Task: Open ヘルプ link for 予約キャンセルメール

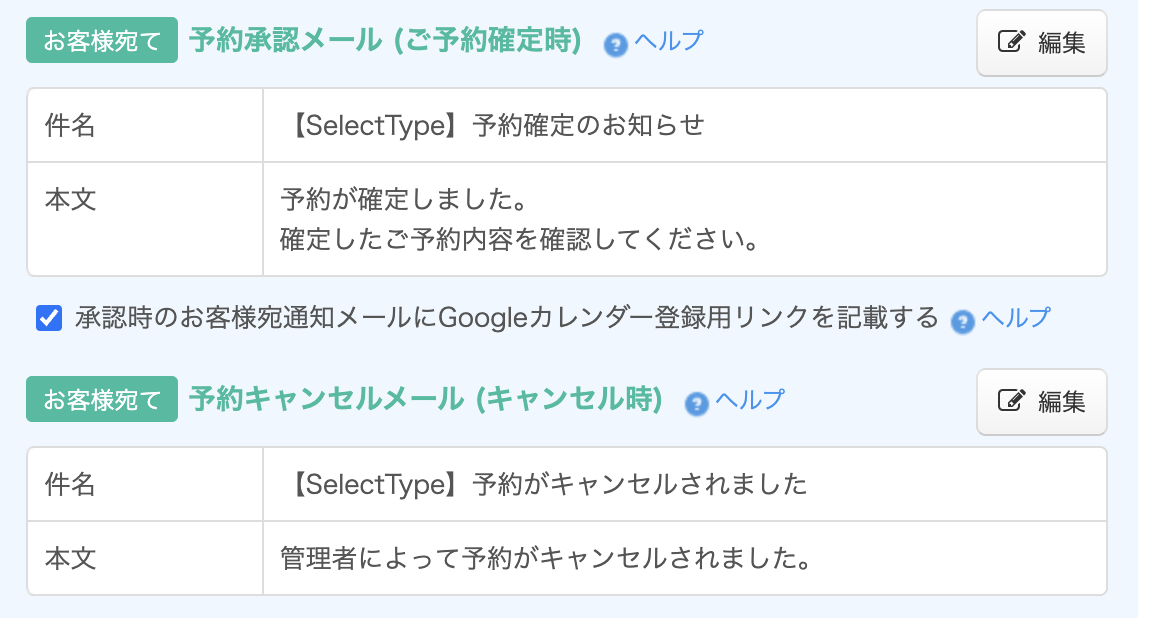Action: coord(750,400)
